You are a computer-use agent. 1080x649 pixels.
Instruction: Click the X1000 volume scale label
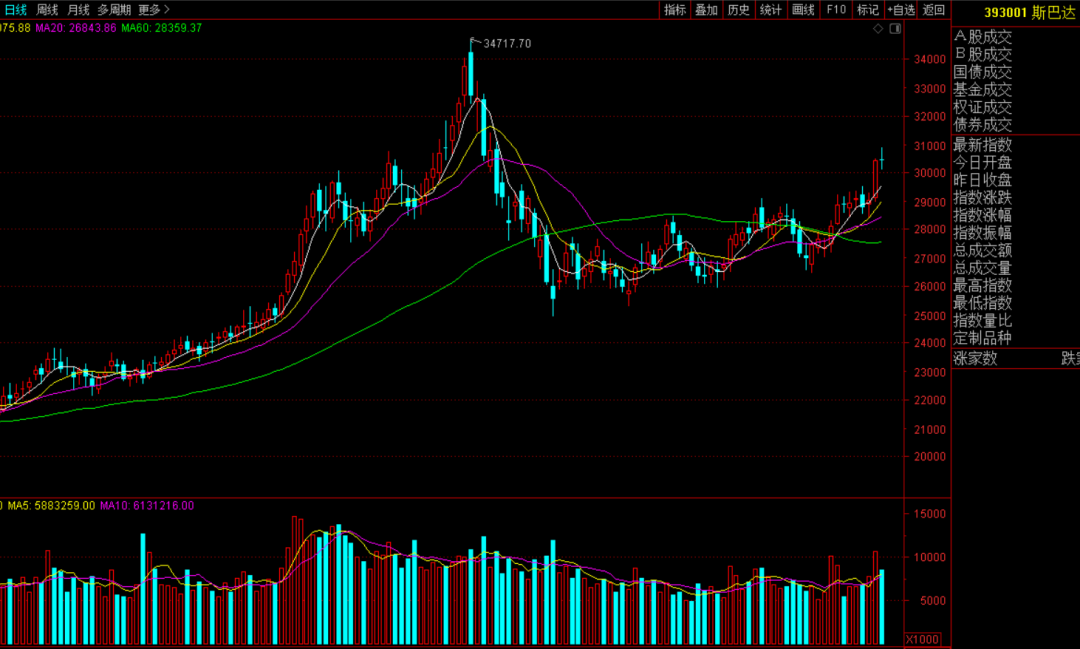point(922,639)
